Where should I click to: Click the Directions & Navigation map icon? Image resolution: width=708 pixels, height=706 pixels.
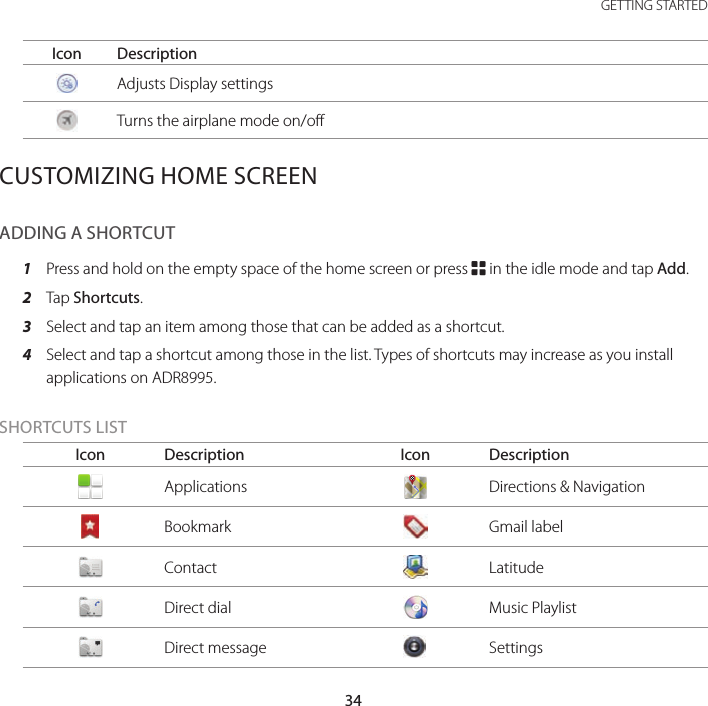pos(415,487)
